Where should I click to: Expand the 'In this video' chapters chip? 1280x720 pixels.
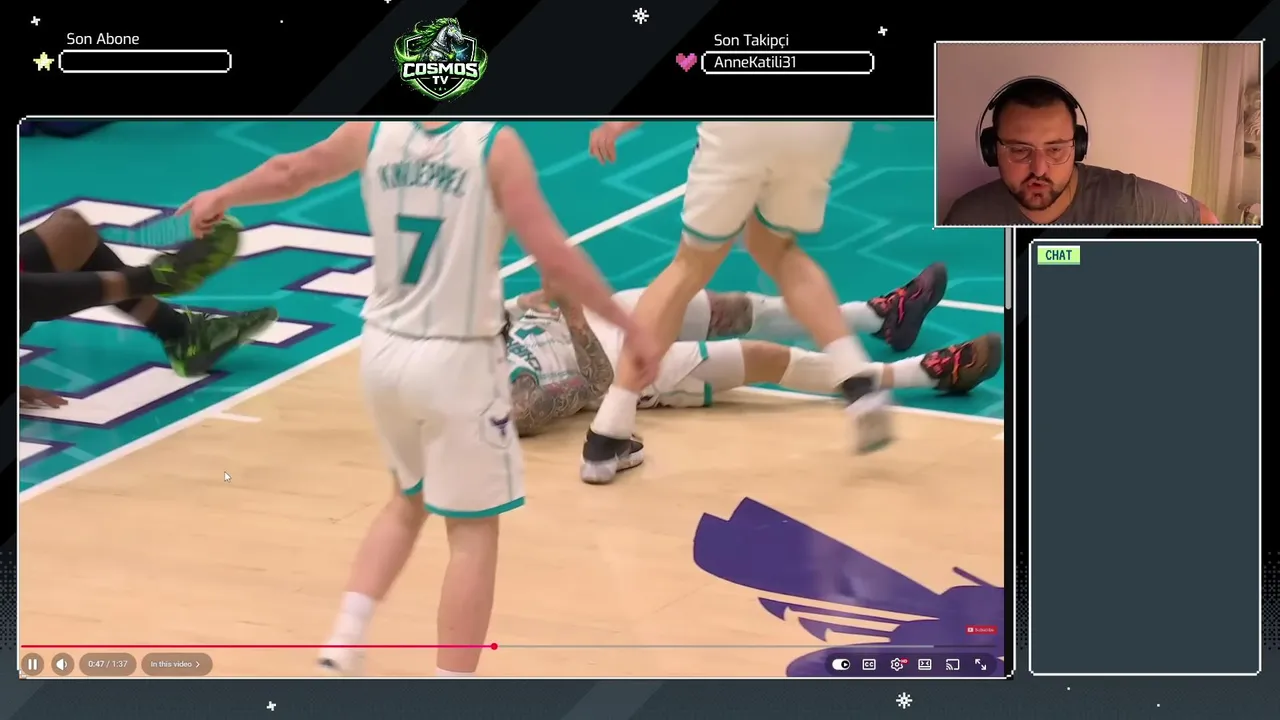(x=176, y=664)
